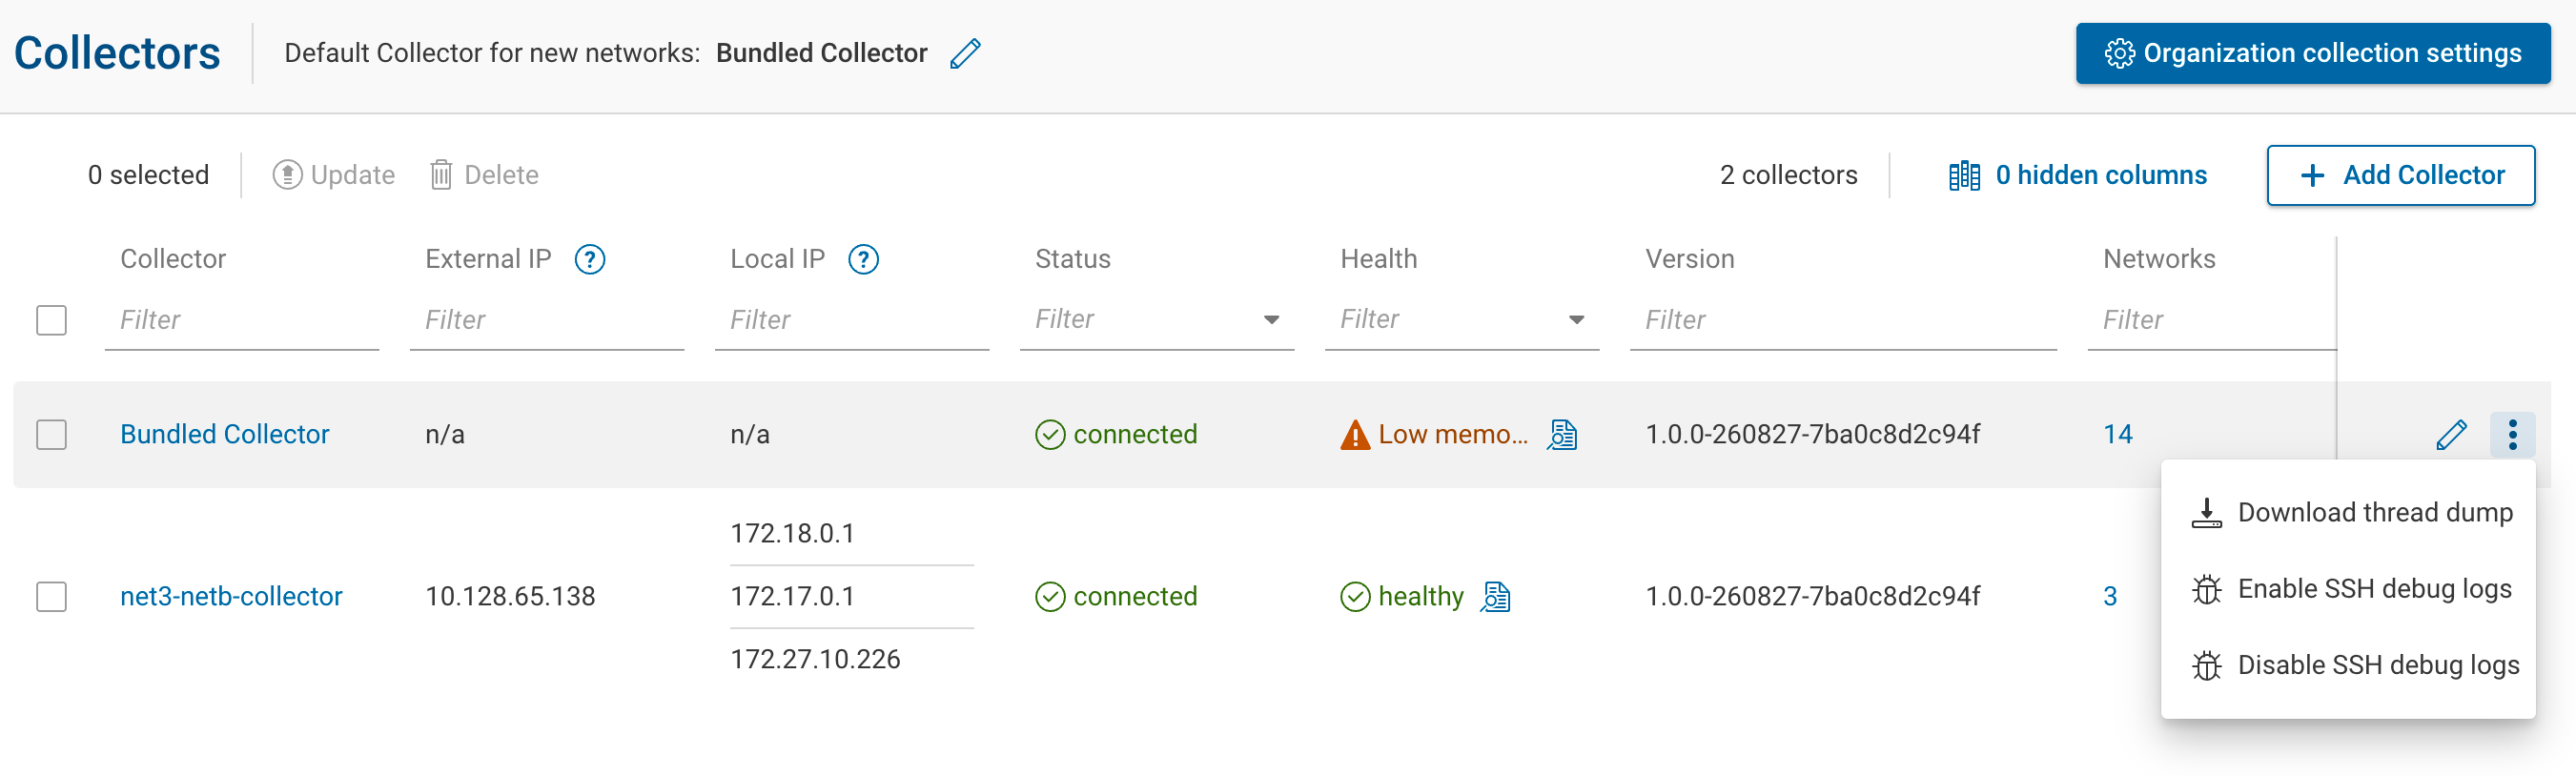Choose Enable SSH debug logs
The image size is (2576, 776).
[2348, 589]
